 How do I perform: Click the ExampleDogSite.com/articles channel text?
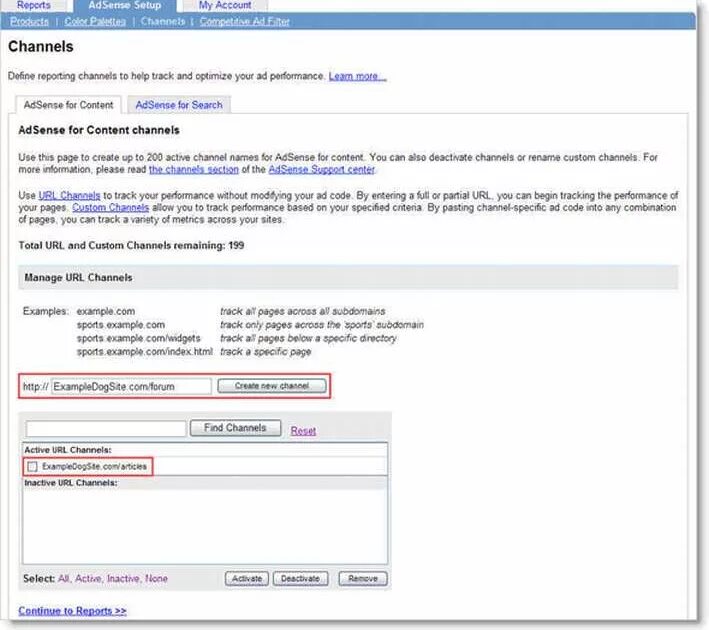[x=95, y=467]
